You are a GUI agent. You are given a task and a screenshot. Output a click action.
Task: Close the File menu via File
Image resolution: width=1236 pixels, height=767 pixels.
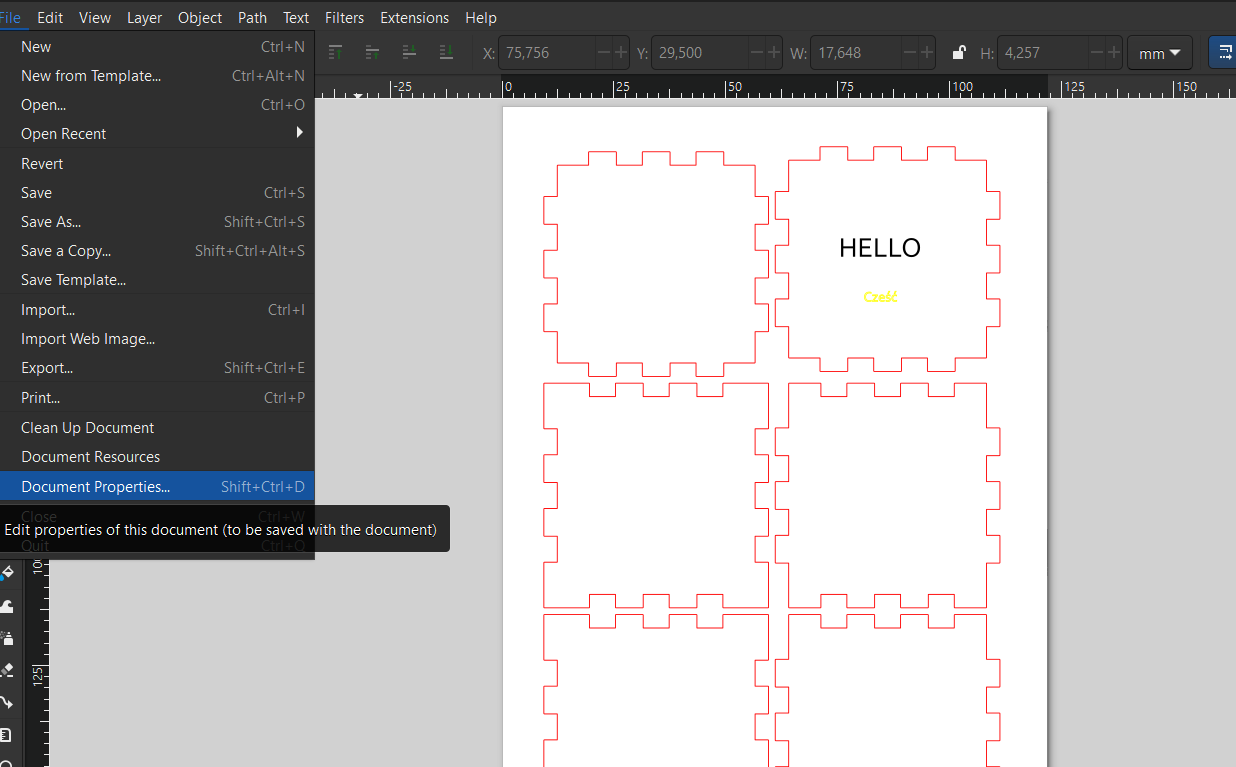(x=10, y=17)
